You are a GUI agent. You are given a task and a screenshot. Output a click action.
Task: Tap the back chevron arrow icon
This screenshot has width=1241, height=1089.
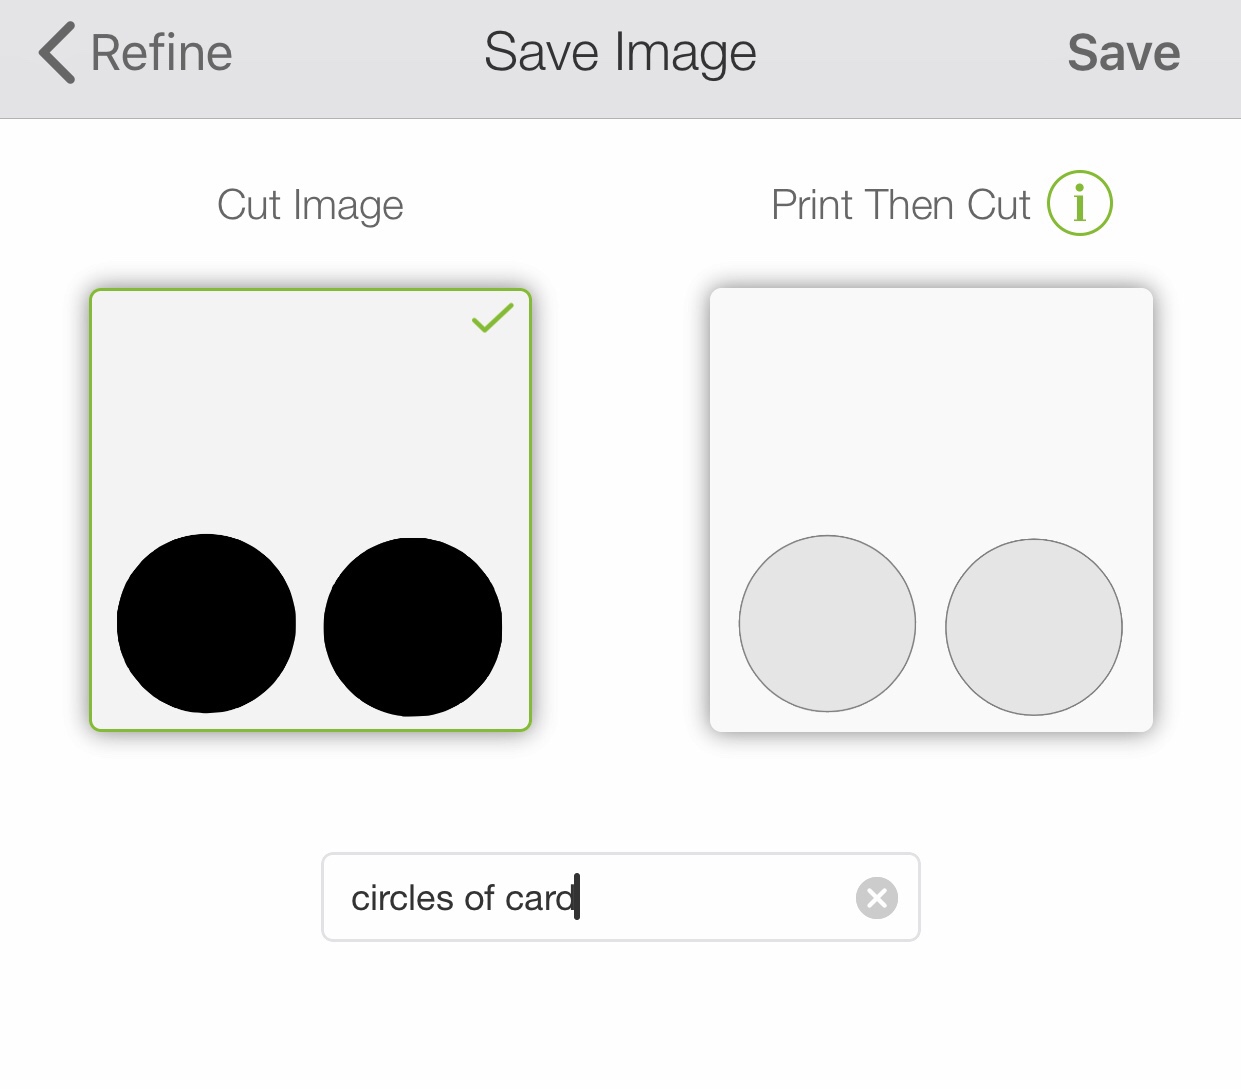tap(57, 53)
